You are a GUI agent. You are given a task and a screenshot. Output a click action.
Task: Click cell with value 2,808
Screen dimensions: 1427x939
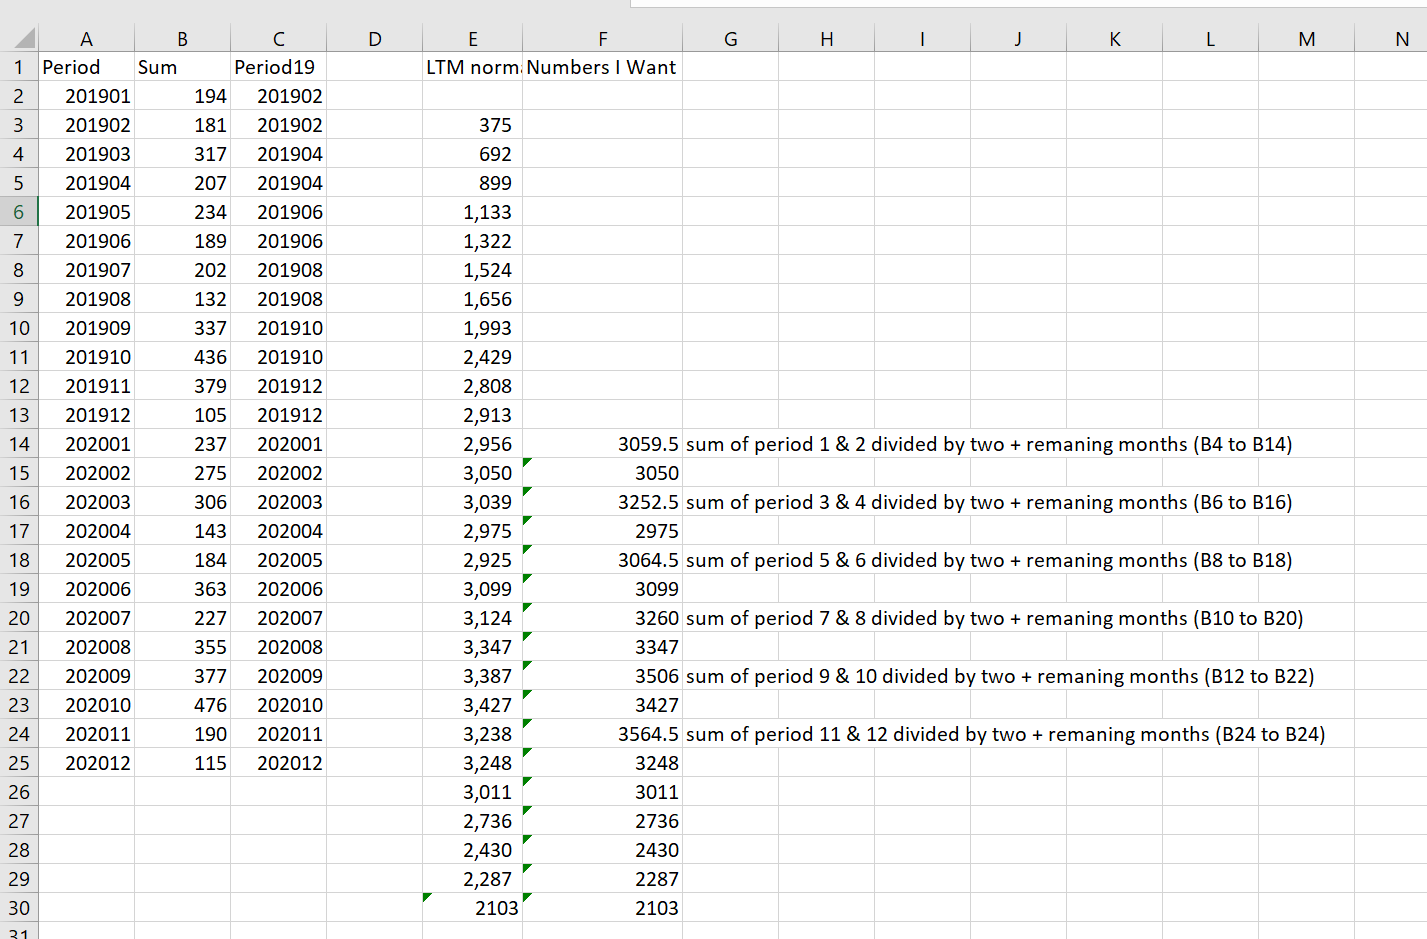472,386
